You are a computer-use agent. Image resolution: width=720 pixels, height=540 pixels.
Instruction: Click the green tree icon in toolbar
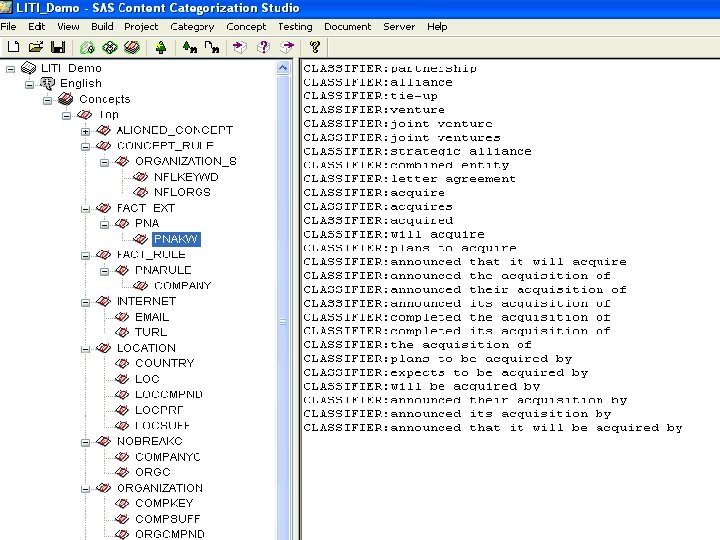(x=161, y=47)
